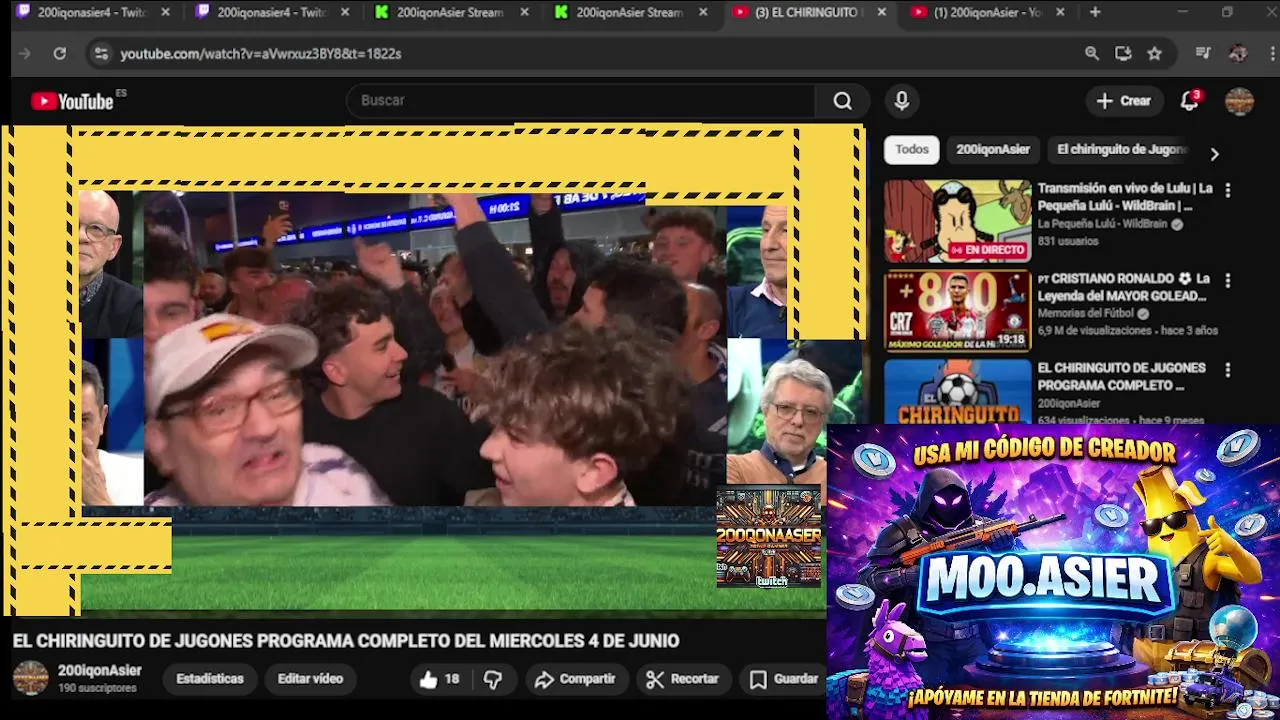Image resolution: width=1280 pixels, height=720 pixels.
Task: Open browser zoom magnifier icon
Action: click(1092, 54)
